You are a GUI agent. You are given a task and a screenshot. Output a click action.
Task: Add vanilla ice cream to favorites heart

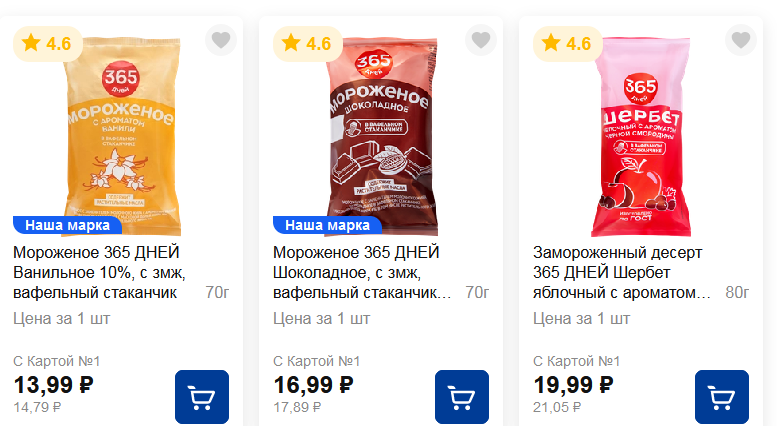221,40
